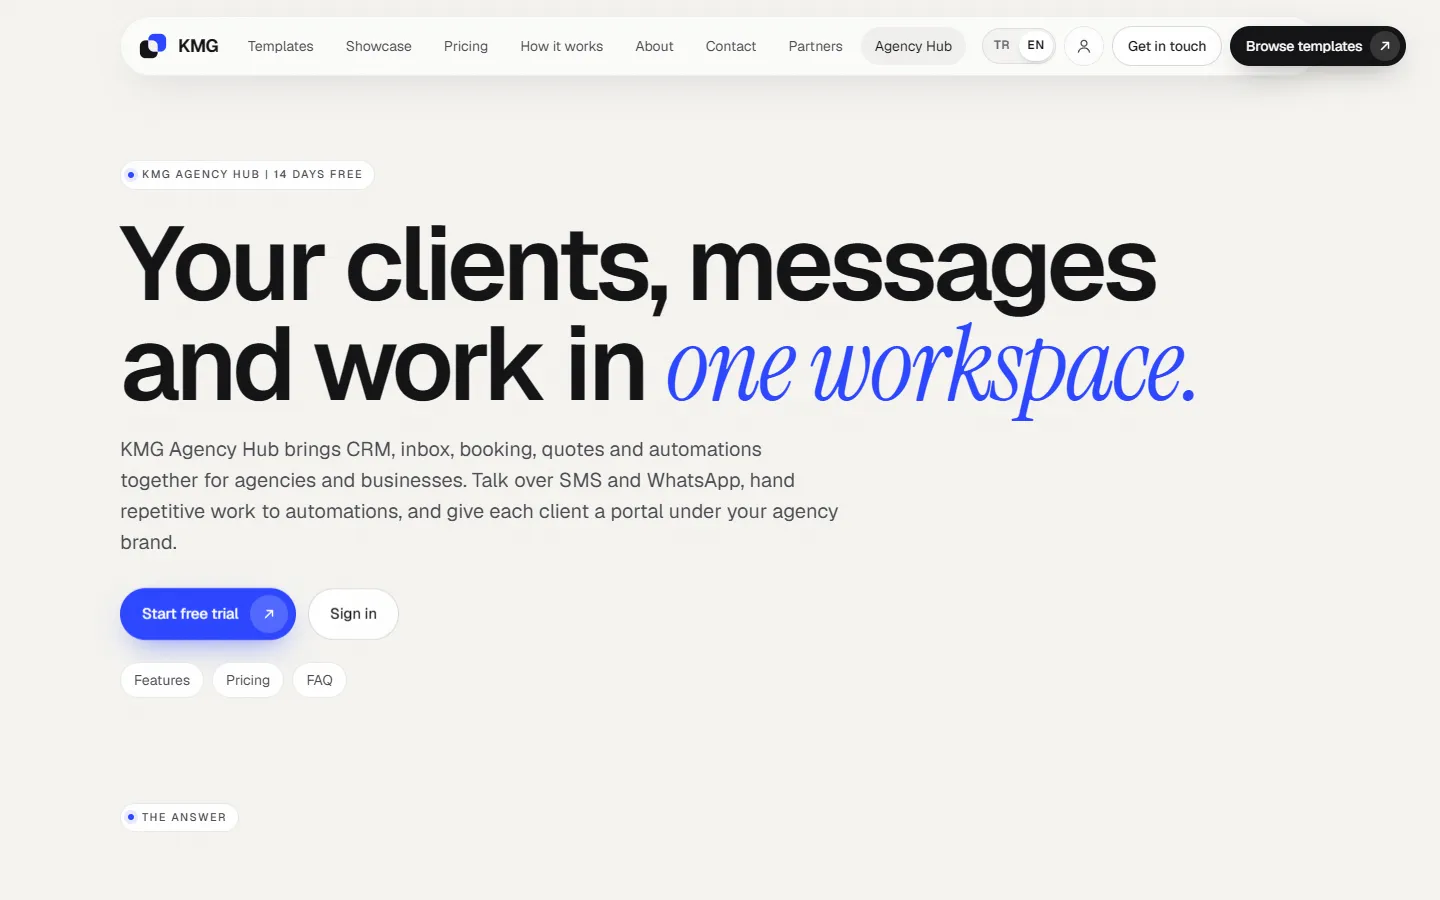Click the KMG logo icon
1440x900 pixels.
(153, 46)
